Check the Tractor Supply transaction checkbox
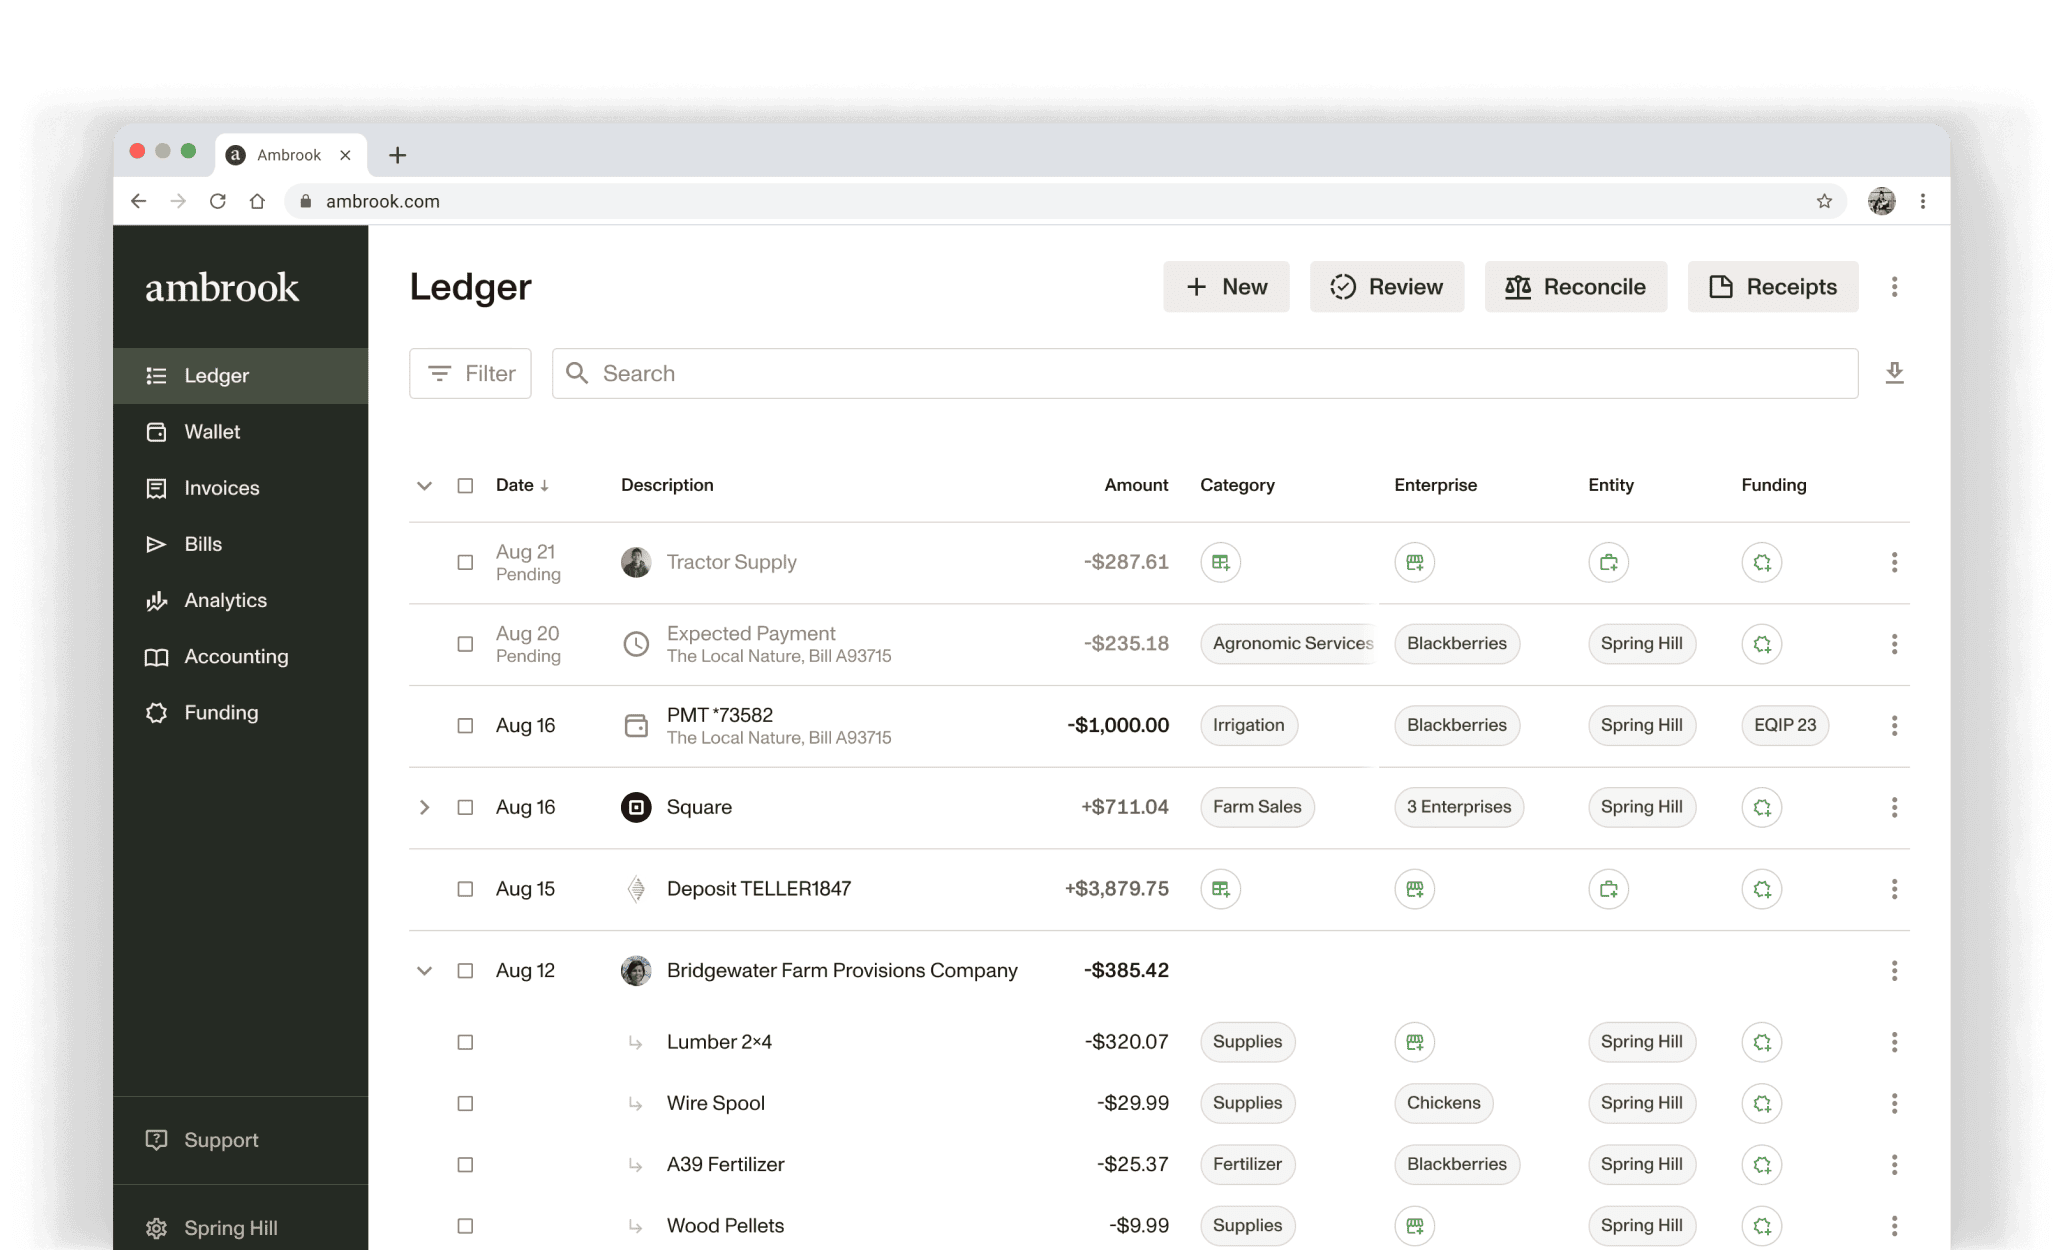 (x=465, y=562)
